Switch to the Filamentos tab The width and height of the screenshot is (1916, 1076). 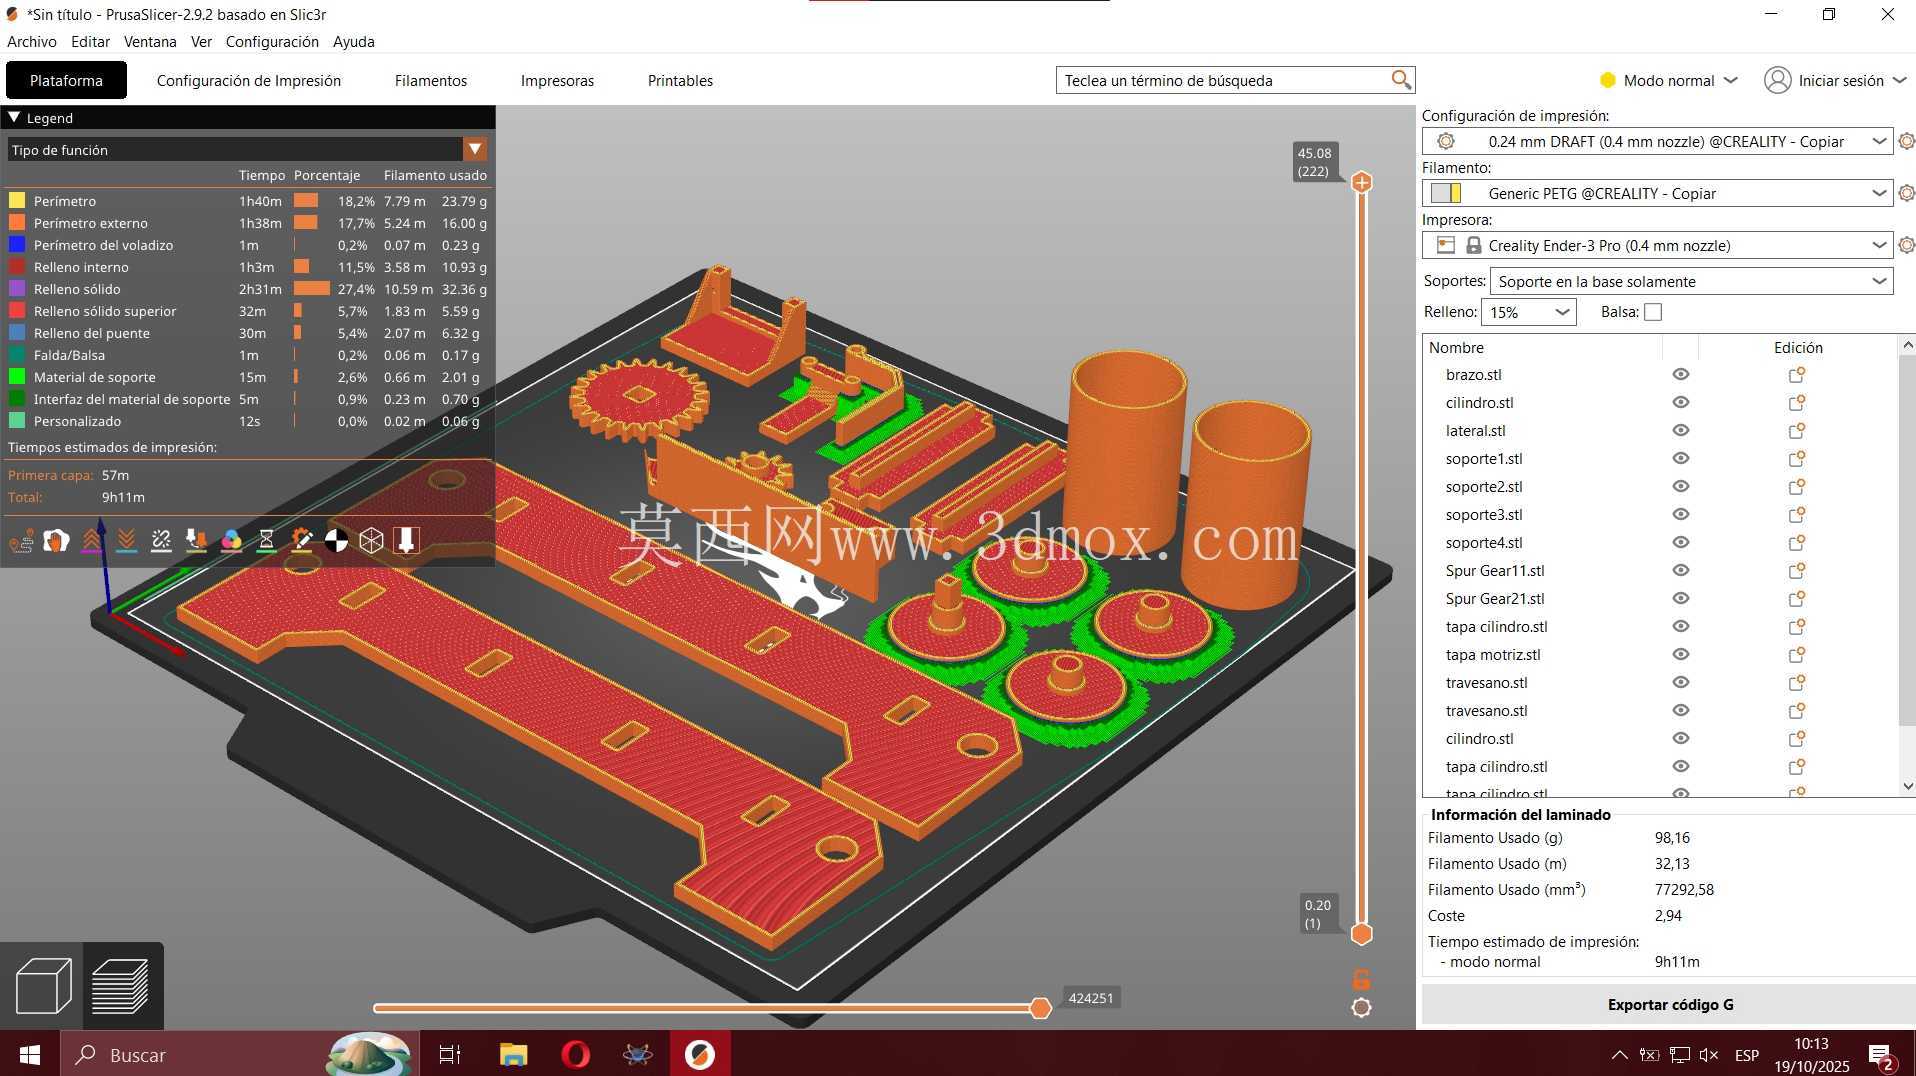pos(431,80)
